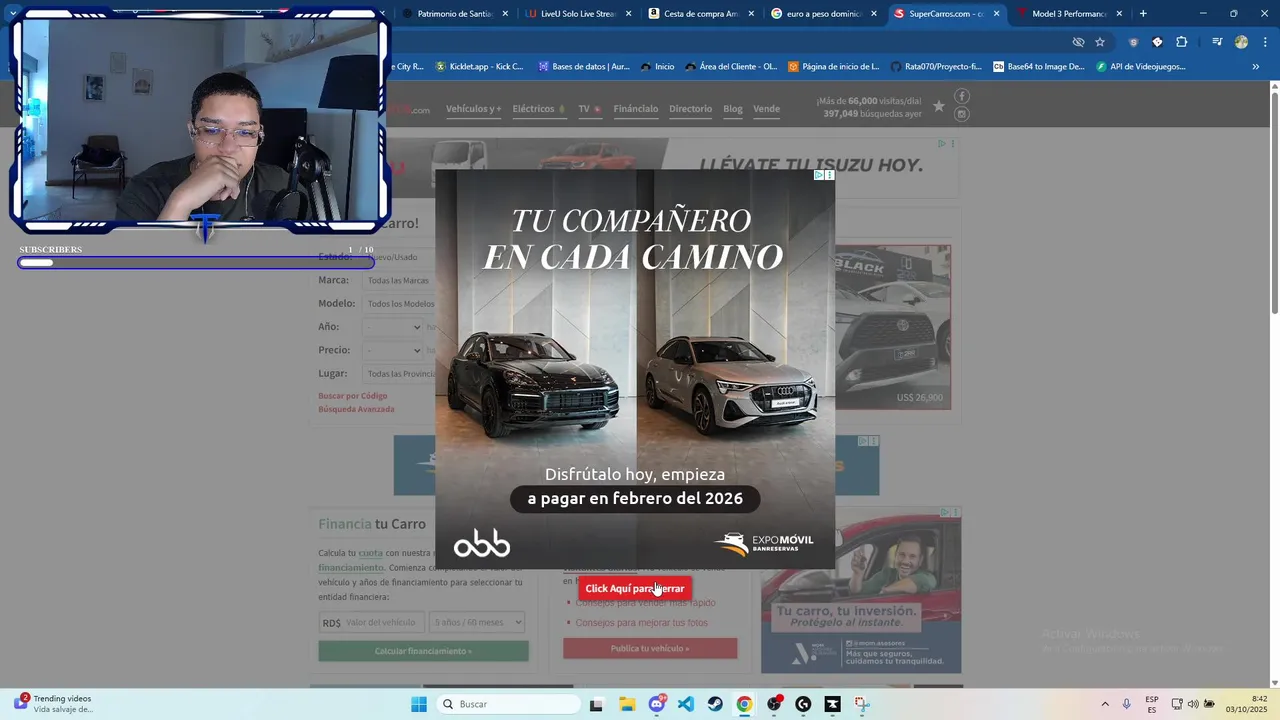
Task: Click the favorites star in site header
Action: pos(938,106)
